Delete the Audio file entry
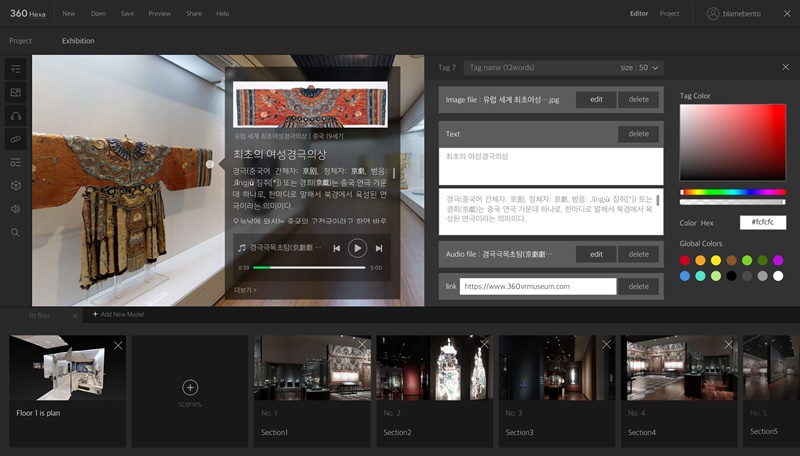This screenshot has width=800, height=456. pos(638,254)
